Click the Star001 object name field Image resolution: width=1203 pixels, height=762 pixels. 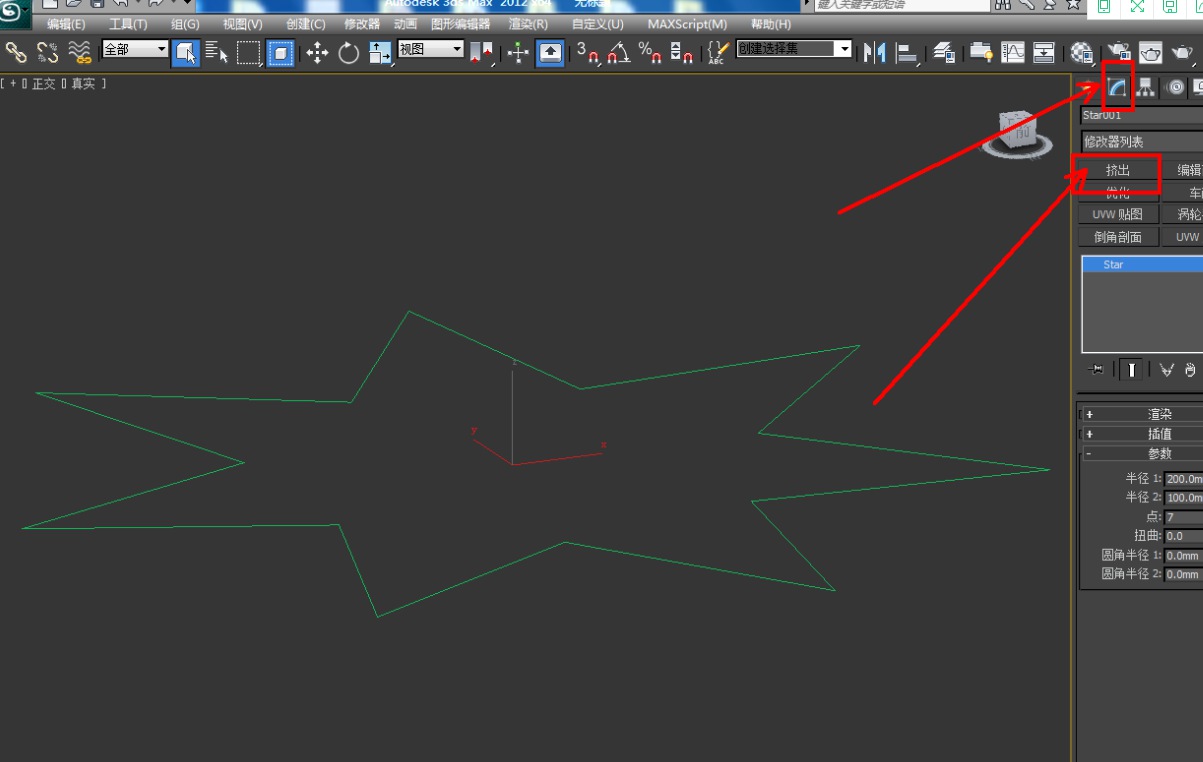1142,115
